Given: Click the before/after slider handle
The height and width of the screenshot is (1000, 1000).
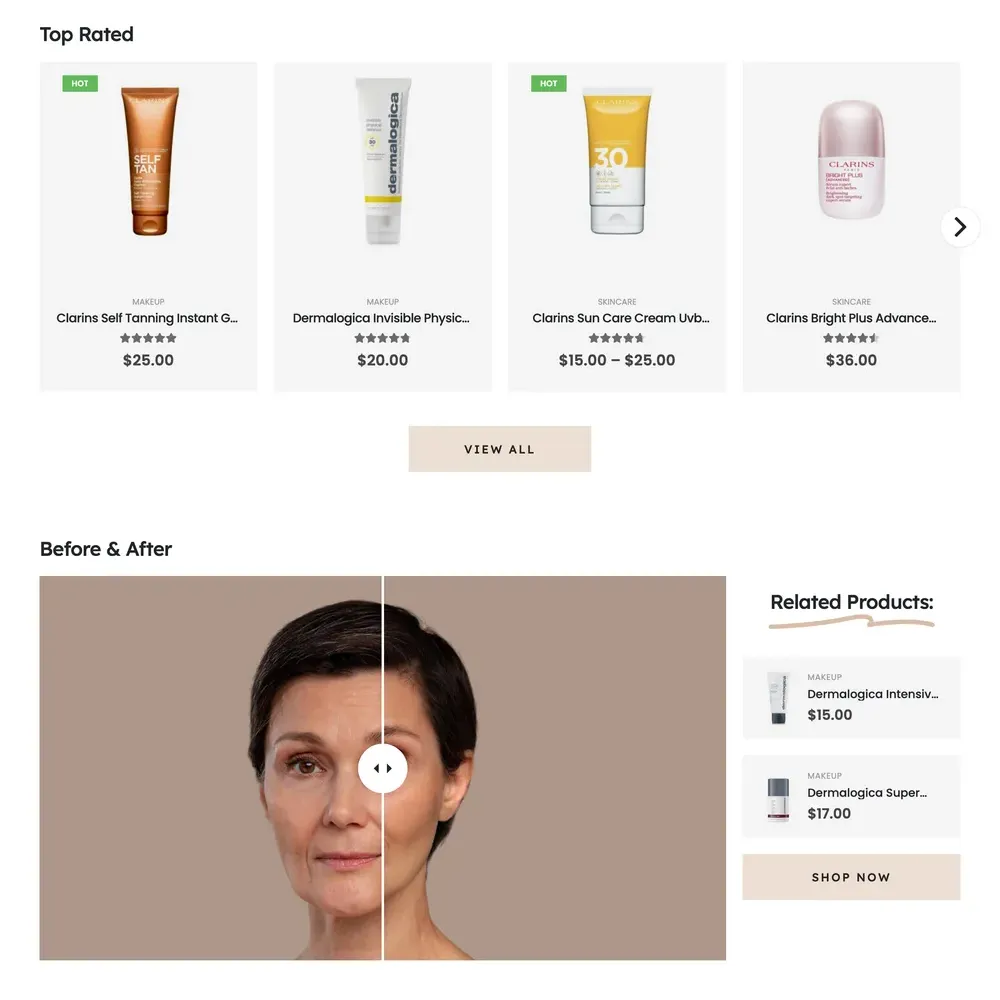Looking at the screenshot, I should click(383, 768).
